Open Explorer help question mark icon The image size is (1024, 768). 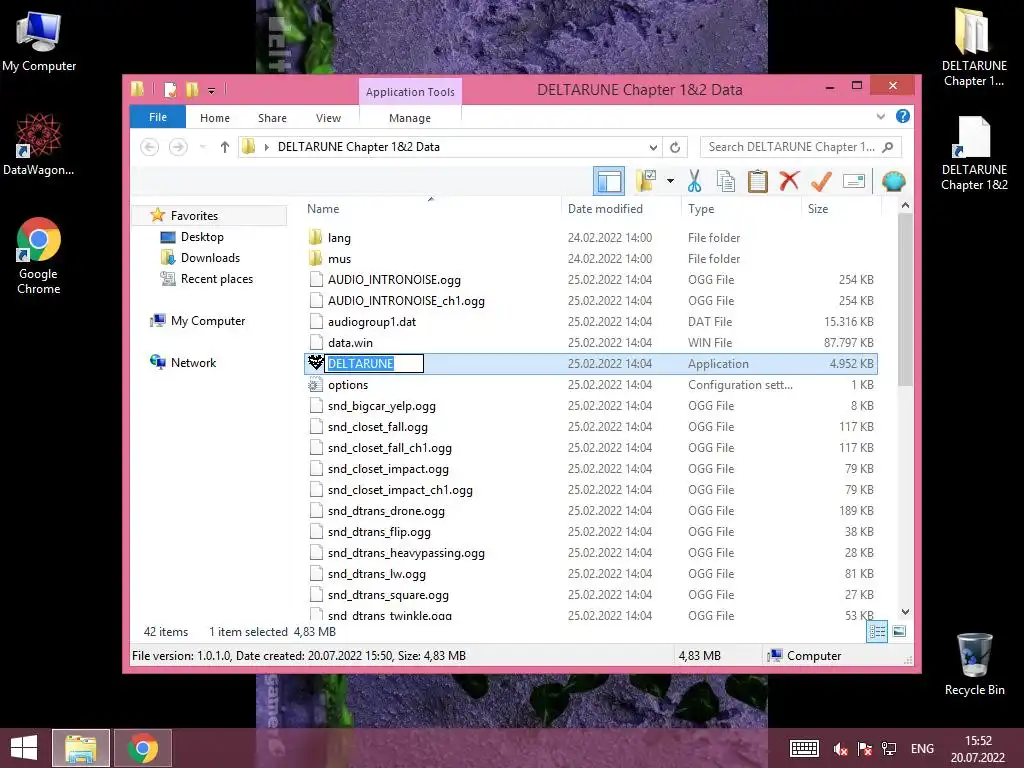click(903, 116)
